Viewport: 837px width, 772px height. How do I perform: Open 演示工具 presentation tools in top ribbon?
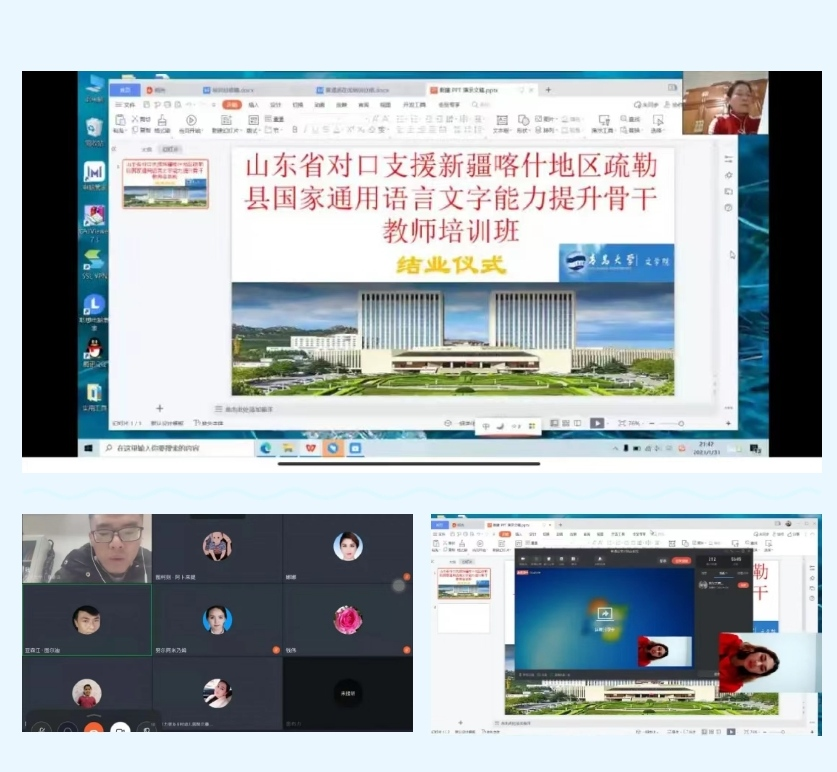603,123
